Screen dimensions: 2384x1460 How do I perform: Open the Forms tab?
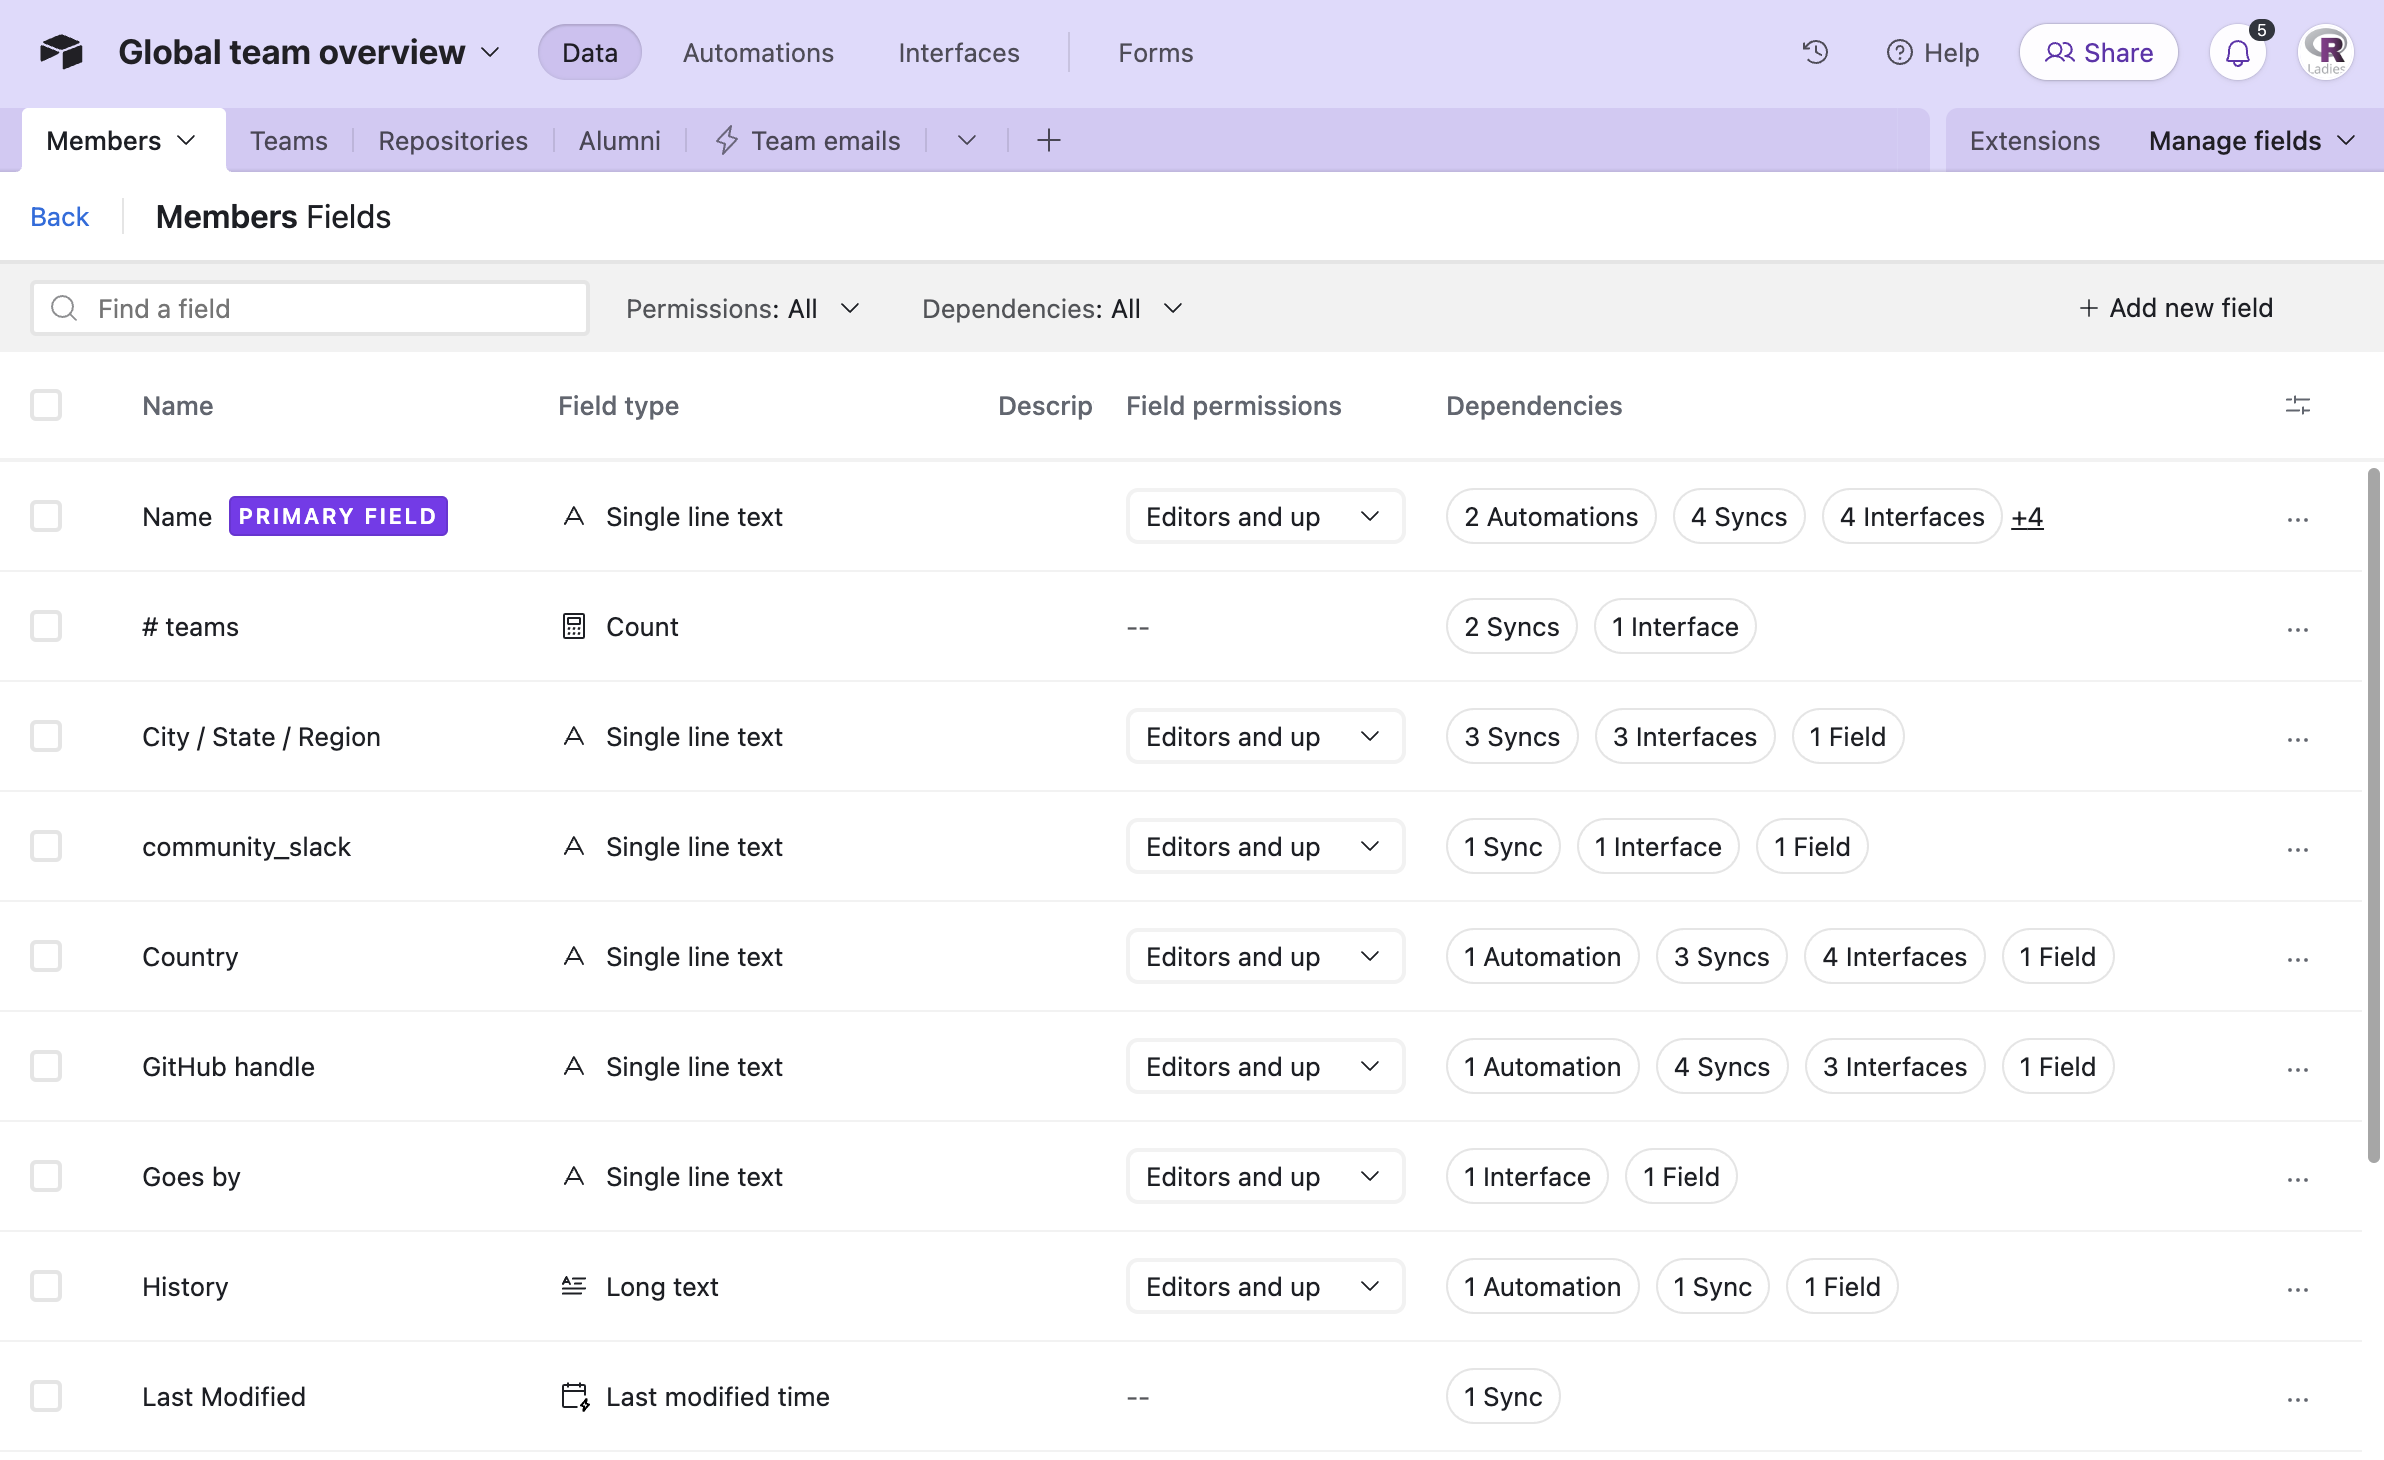coord(1155,52)
